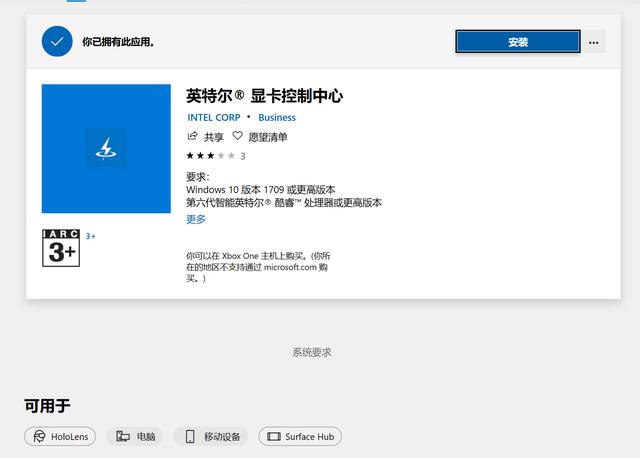Click the Surface Hub screen icon
Screen dimensions: 640x458
coord(274,436)
